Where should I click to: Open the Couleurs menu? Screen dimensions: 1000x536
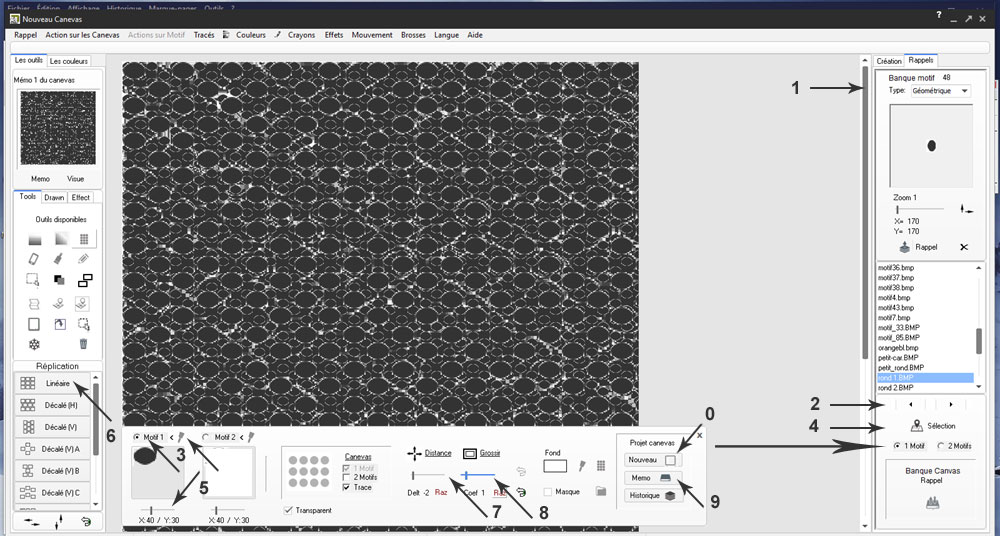250,35
